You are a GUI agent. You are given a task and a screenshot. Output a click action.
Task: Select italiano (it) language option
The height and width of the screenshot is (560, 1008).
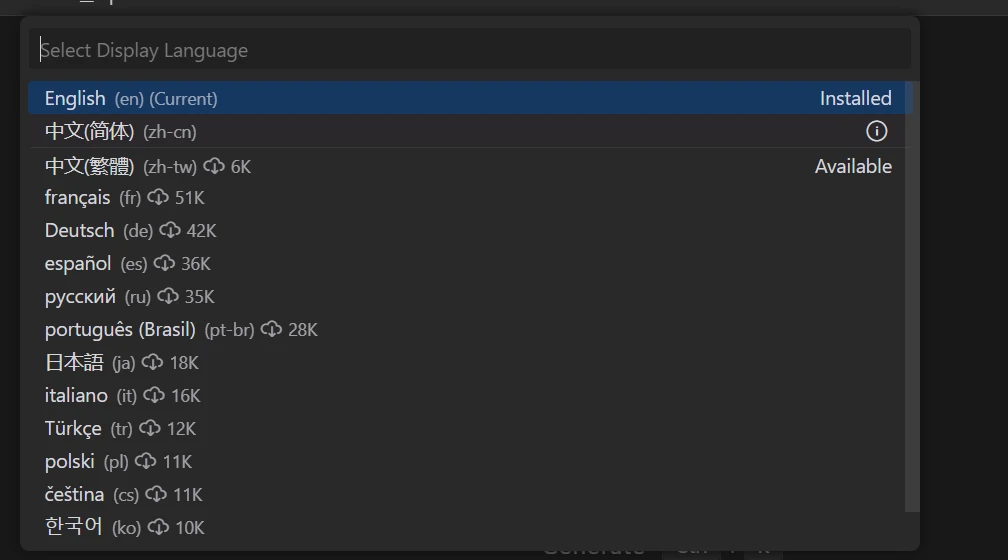pyautogui.click(x=470, y=395)
